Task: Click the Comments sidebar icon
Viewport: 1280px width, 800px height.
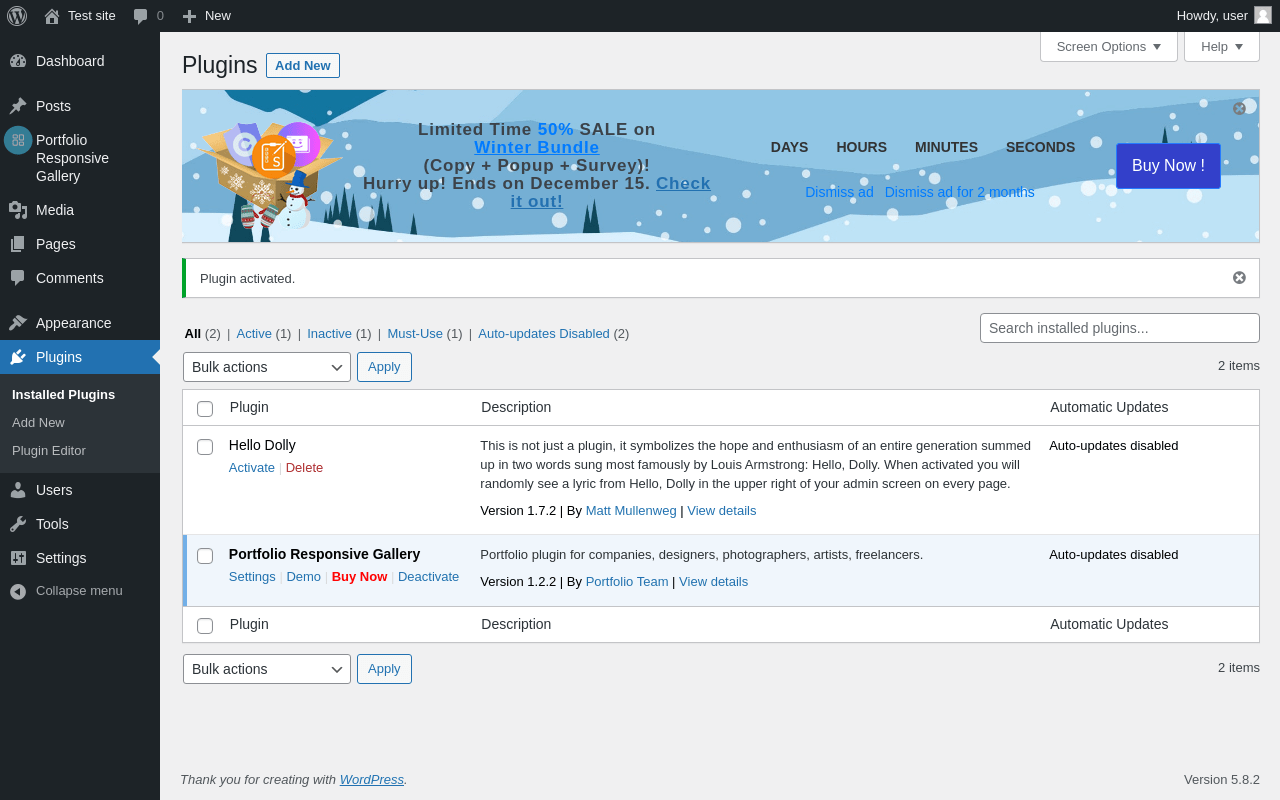Action: tap(18, 278)
